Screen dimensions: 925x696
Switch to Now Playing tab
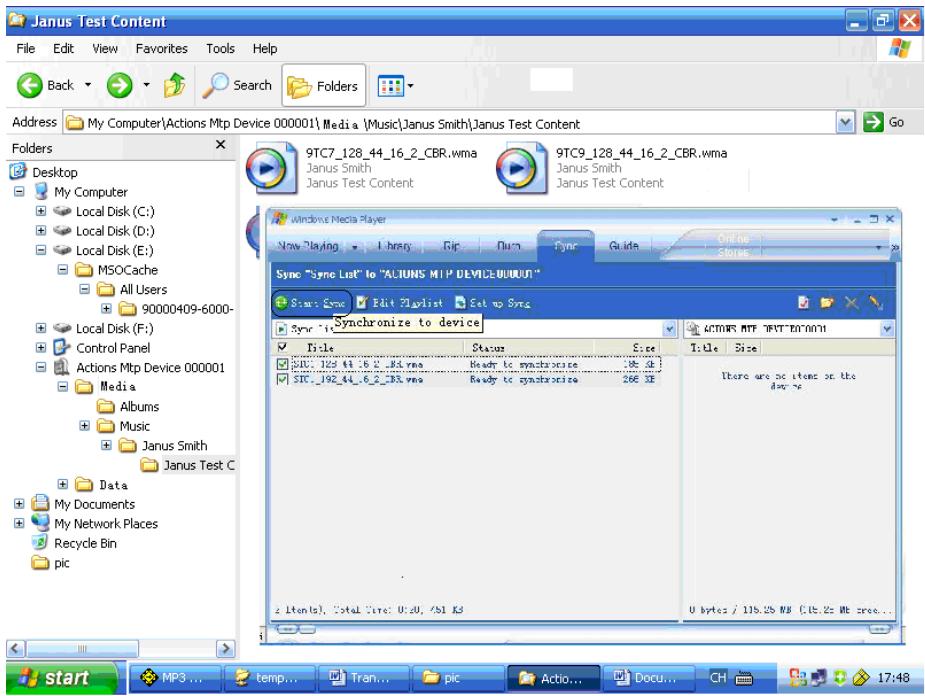tap(308, 246)
